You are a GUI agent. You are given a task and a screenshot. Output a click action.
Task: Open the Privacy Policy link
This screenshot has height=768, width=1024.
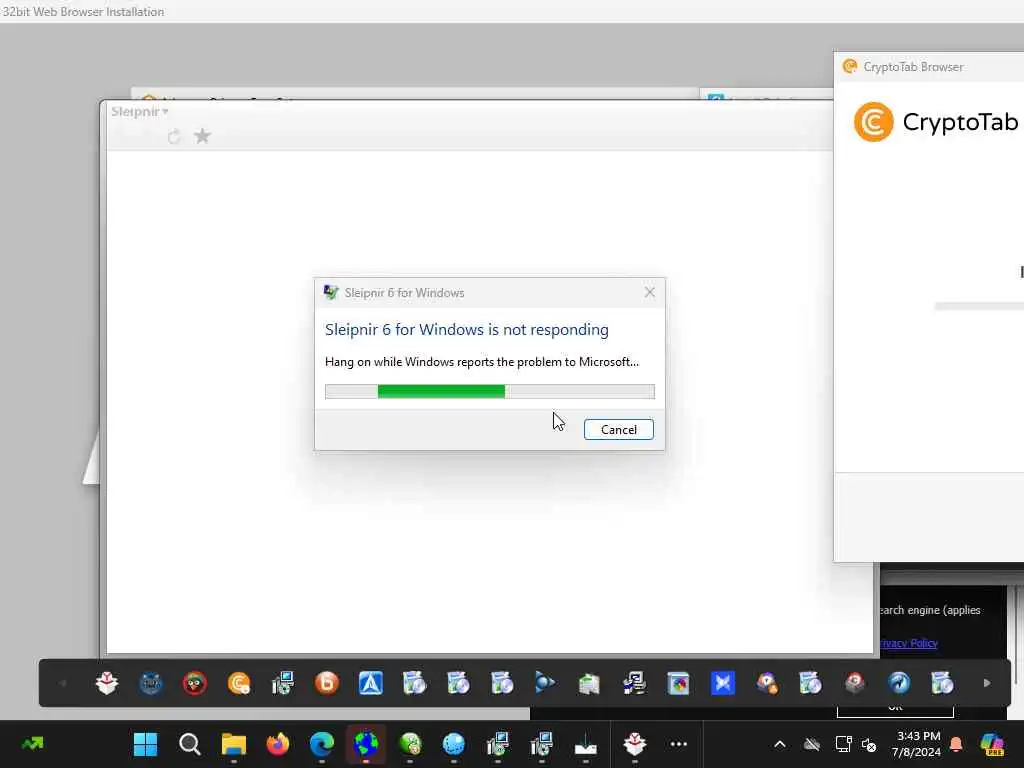908,643
